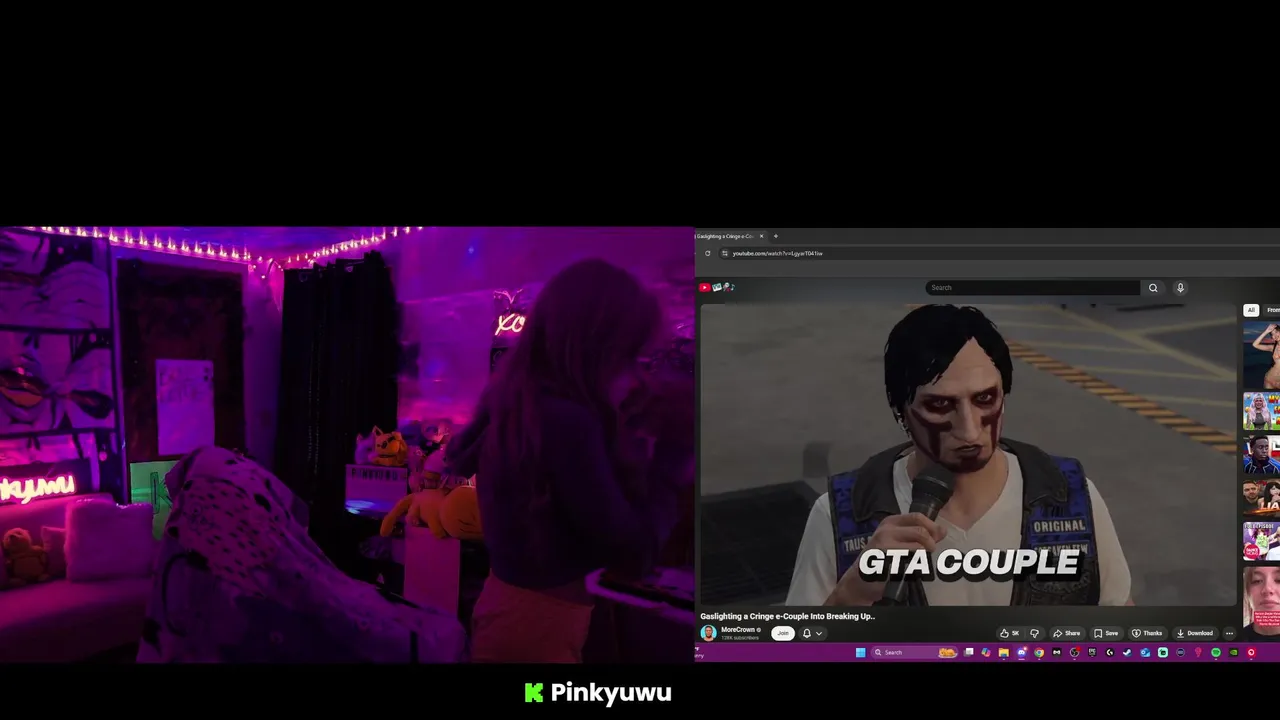Dislike the video with thumbs down
Image resolution: width=1280 pixels, height=720 pixels.
point(1034,633)
